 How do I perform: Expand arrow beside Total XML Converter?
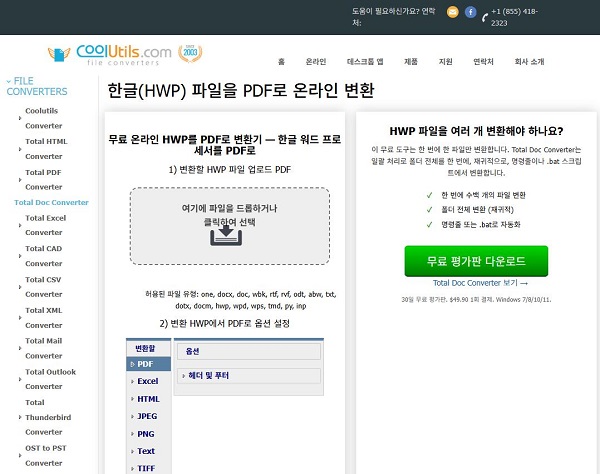pos(20,318)
